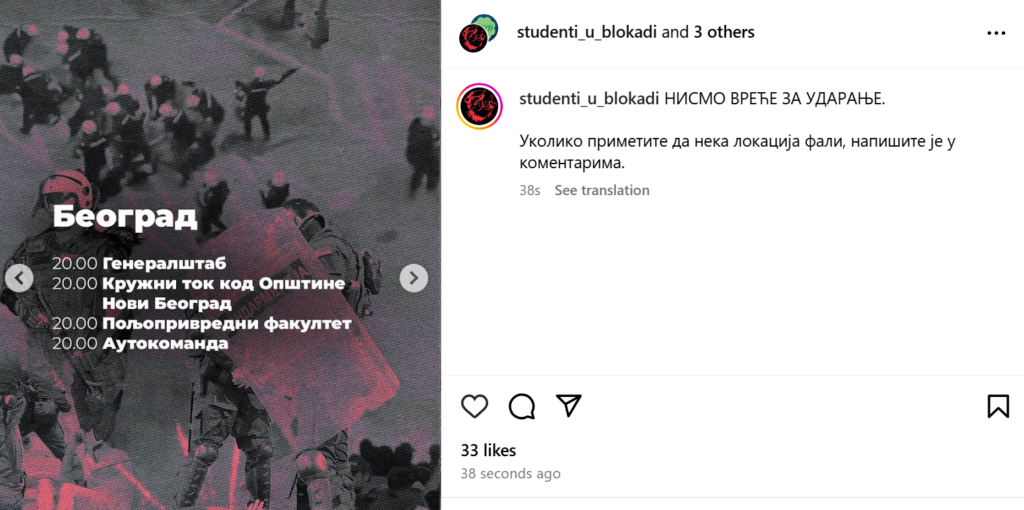Screen dimensions: 1024x510
Task: Go back to the previous carousel slide
Action: 19,279
